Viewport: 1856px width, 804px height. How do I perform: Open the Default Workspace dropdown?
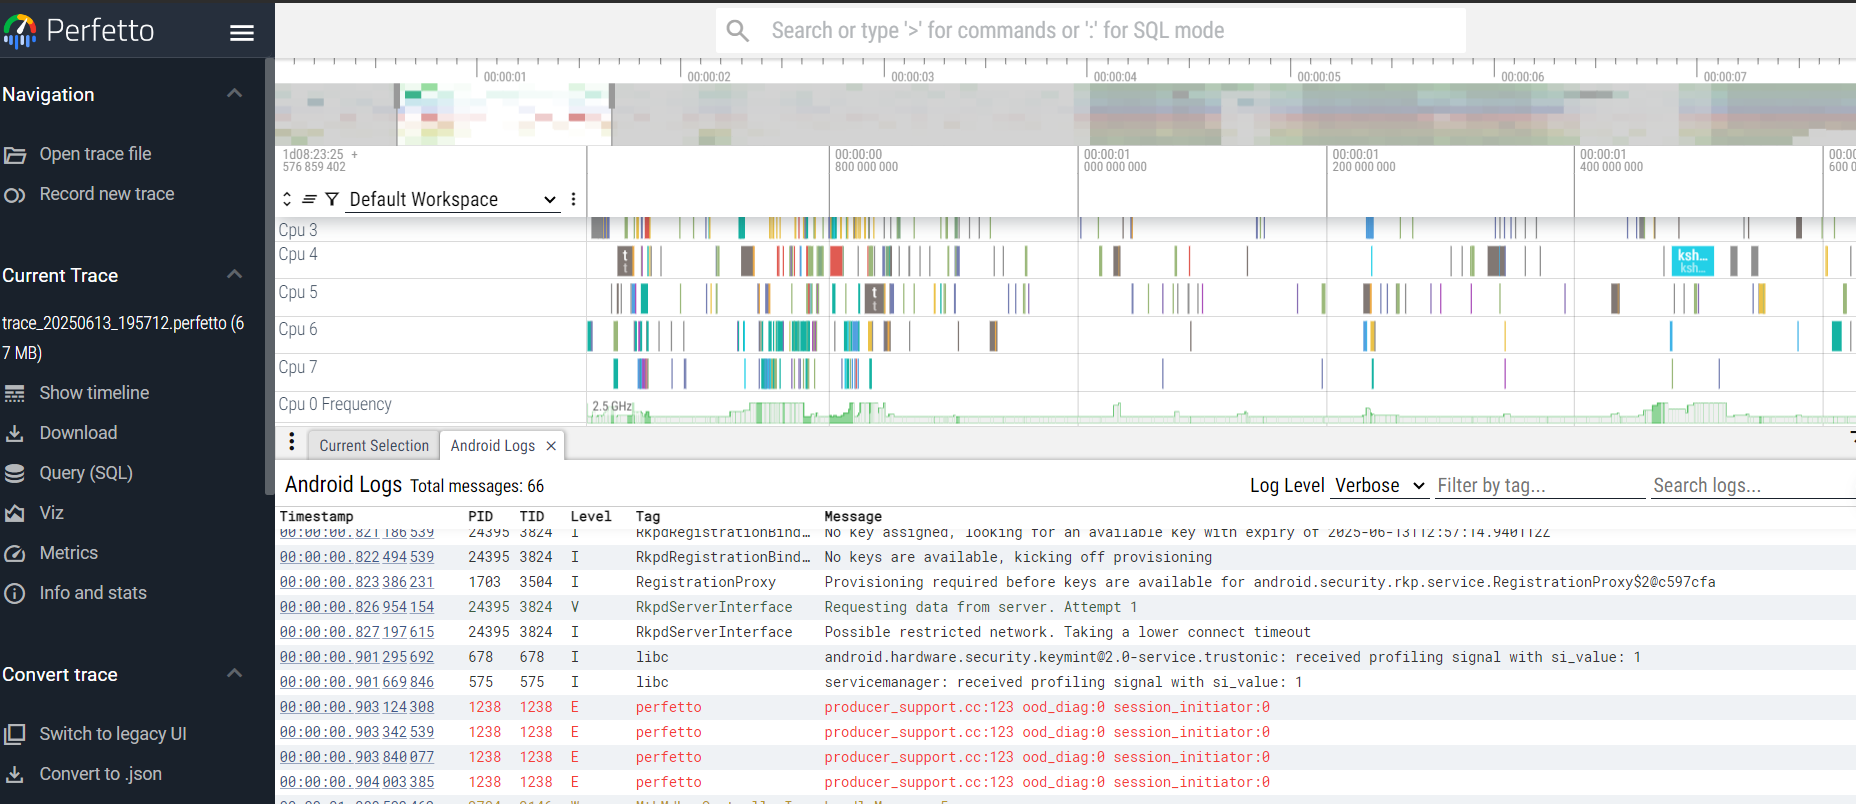(452, 199)
